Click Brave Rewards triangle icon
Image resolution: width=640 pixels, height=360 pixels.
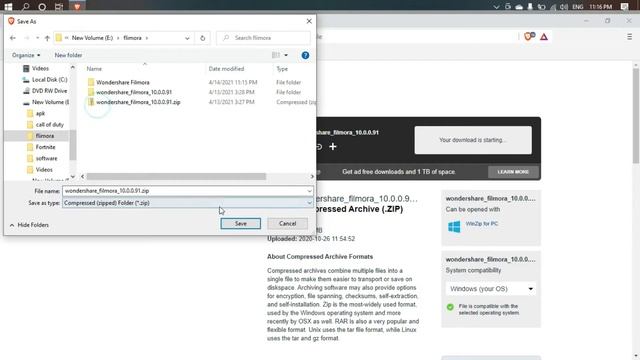[x=544, y=37]
